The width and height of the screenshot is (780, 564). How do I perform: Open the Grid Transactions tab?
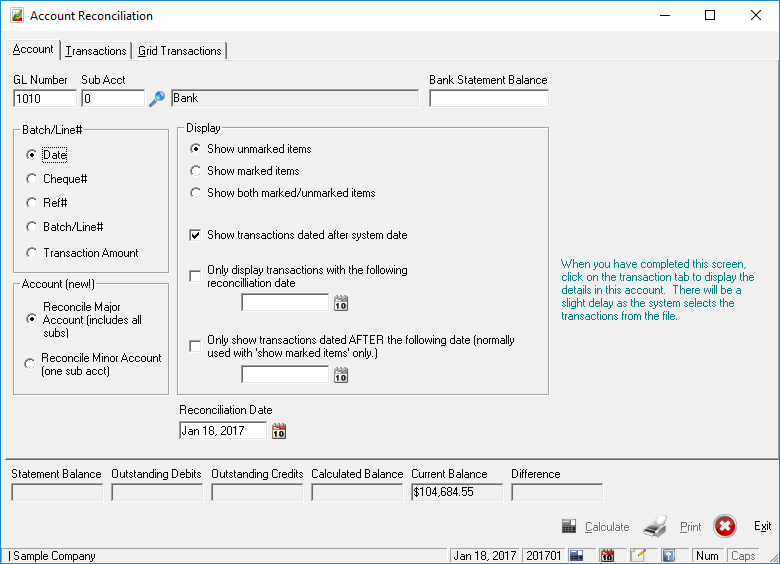coord(180,51)
